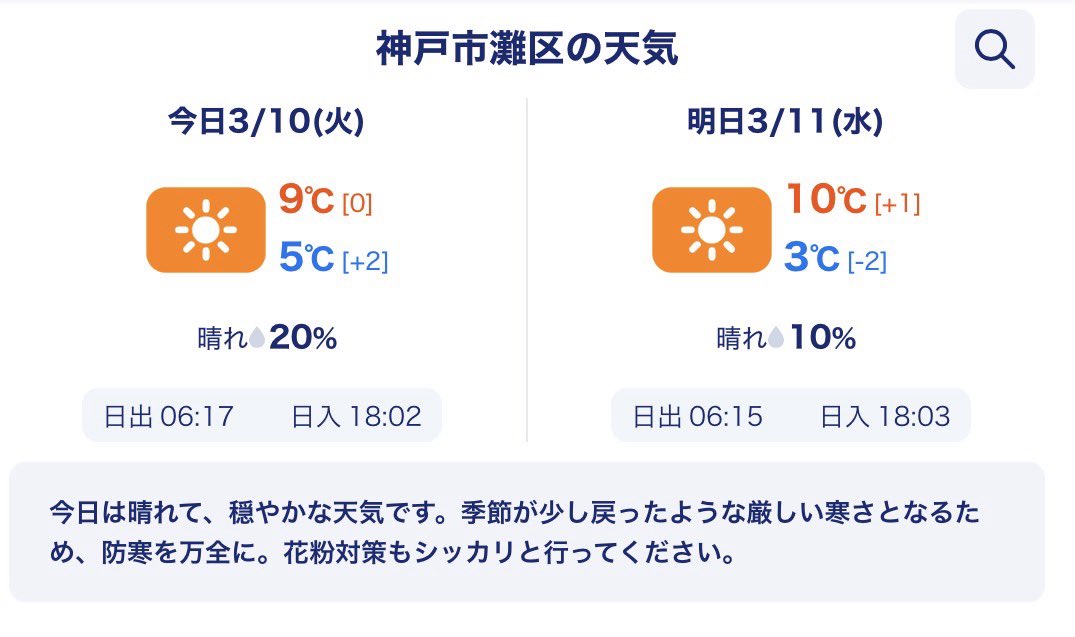Click tomorrow's low temperature 3℃
This screenshot has height=637, width=1075.
[x=811, y=259]
